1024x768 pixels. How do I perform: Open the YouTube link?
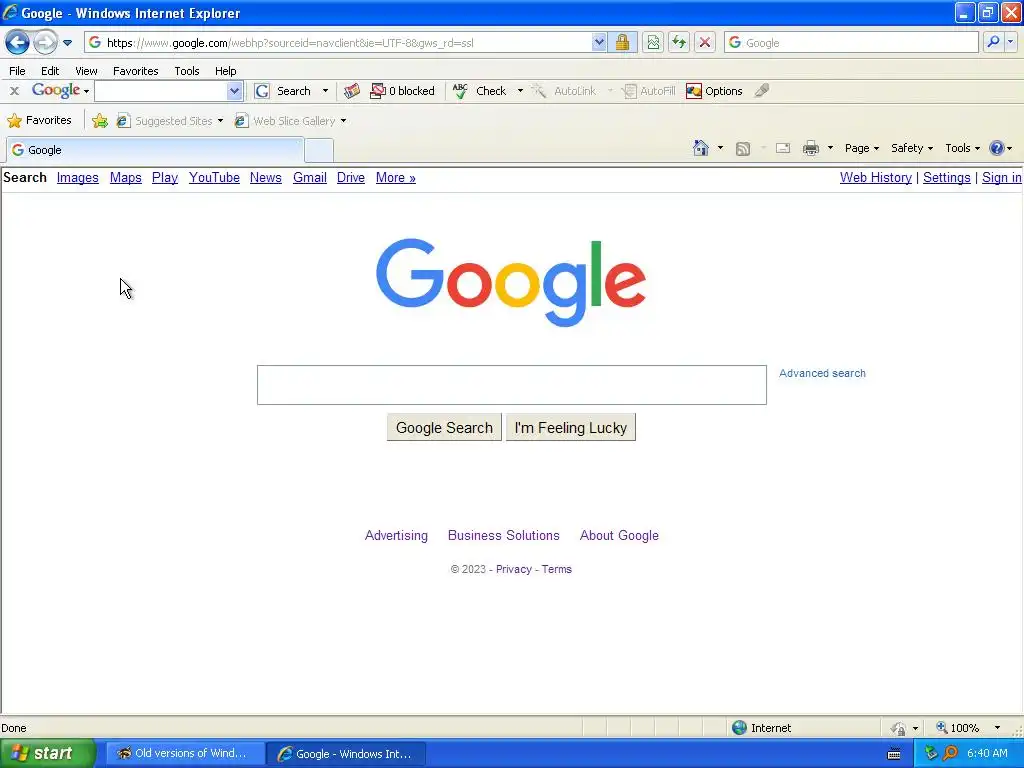[x=214, y=178]
